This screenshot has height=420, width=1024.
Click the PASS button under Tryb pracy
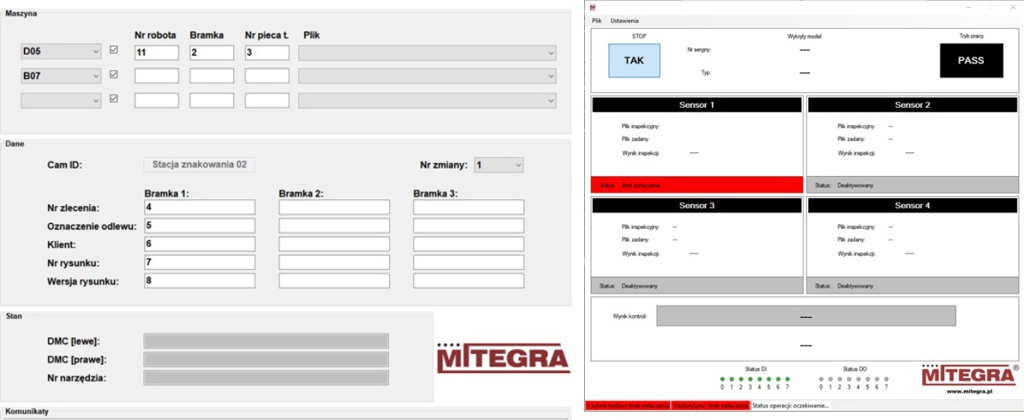click(x=971, y=61)
